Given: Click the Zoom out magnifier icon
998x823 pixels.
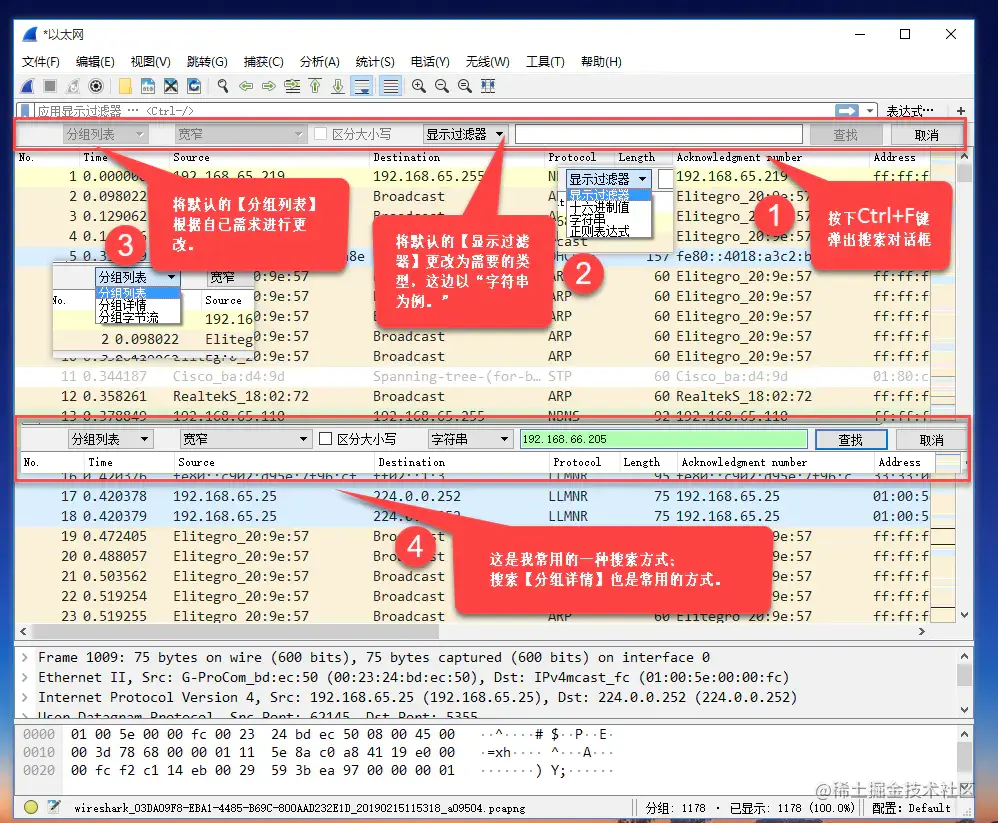Looking at the screenshot, I should [x=442, y=86].
